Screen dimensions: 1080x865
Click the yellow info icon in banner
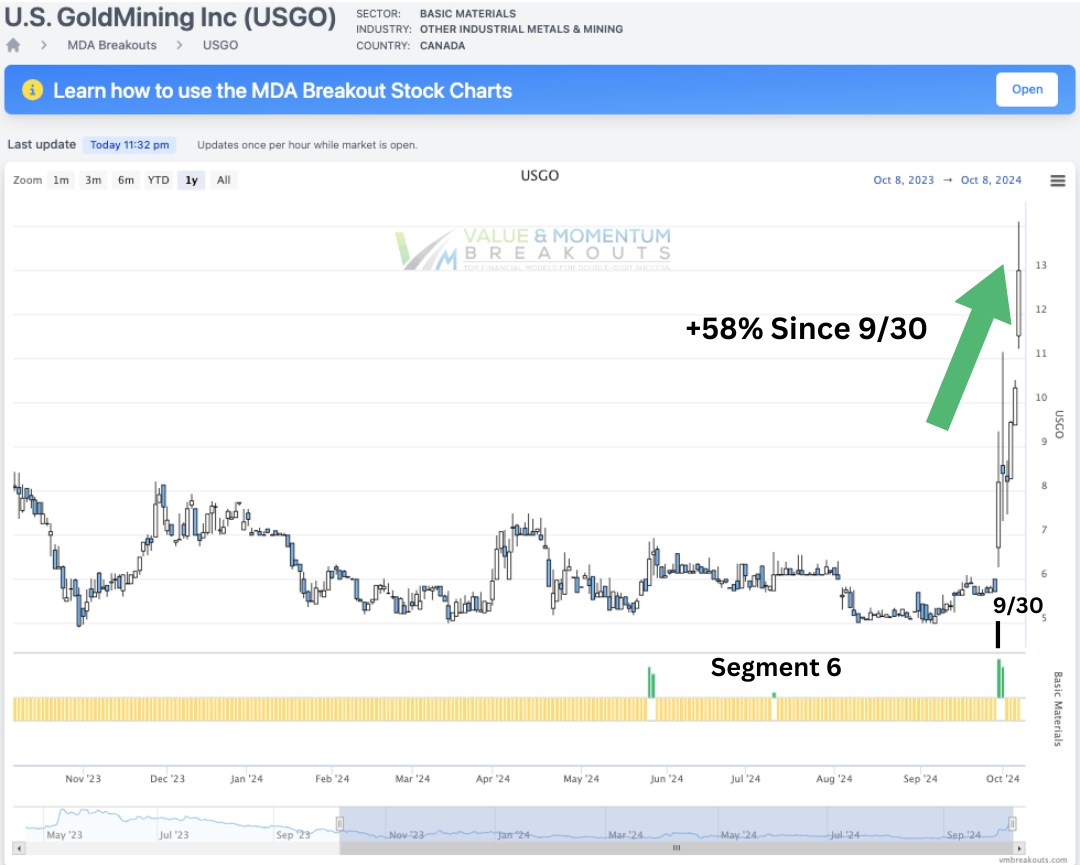click(32, 90)
